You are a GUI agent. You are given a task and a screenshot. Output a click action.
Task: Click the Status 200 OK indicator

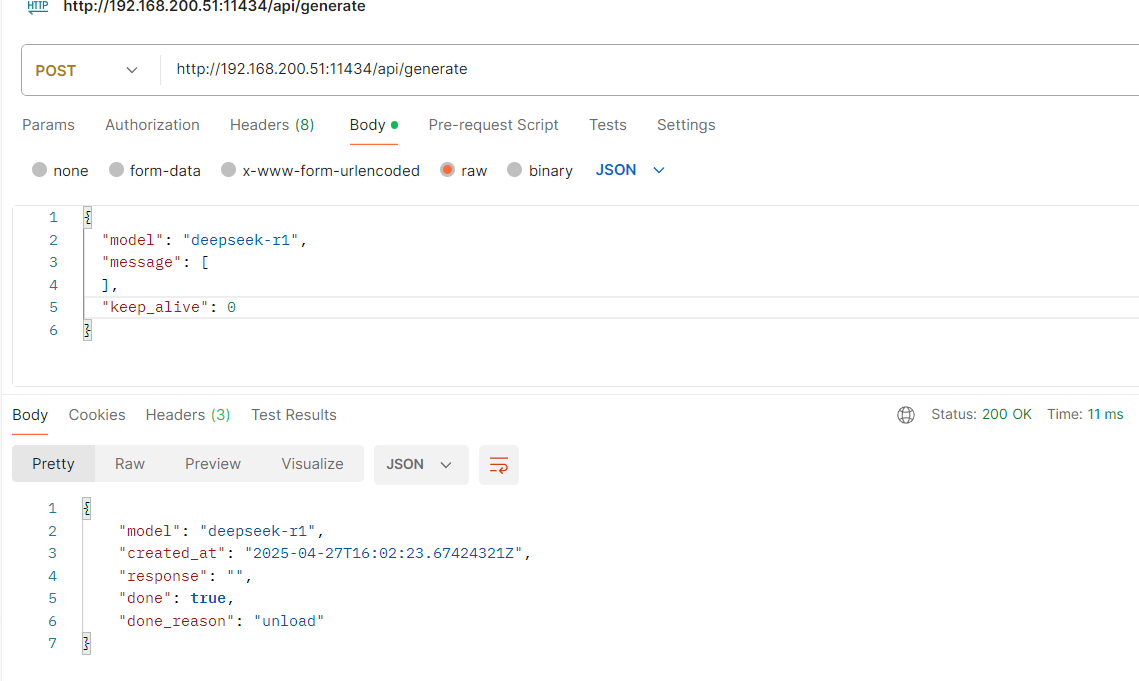click(981, 414)
